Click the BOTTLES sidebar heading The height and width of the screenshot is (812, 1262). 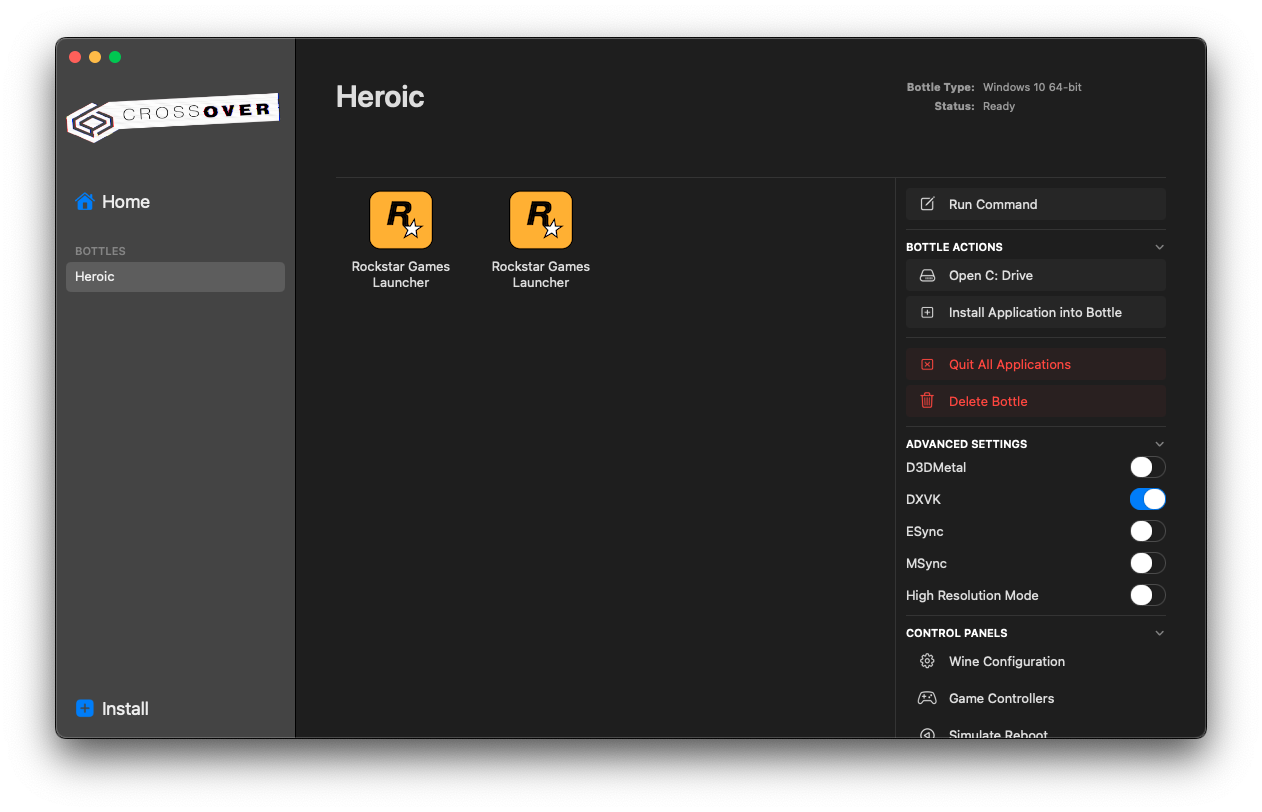(x=100, y=251)
